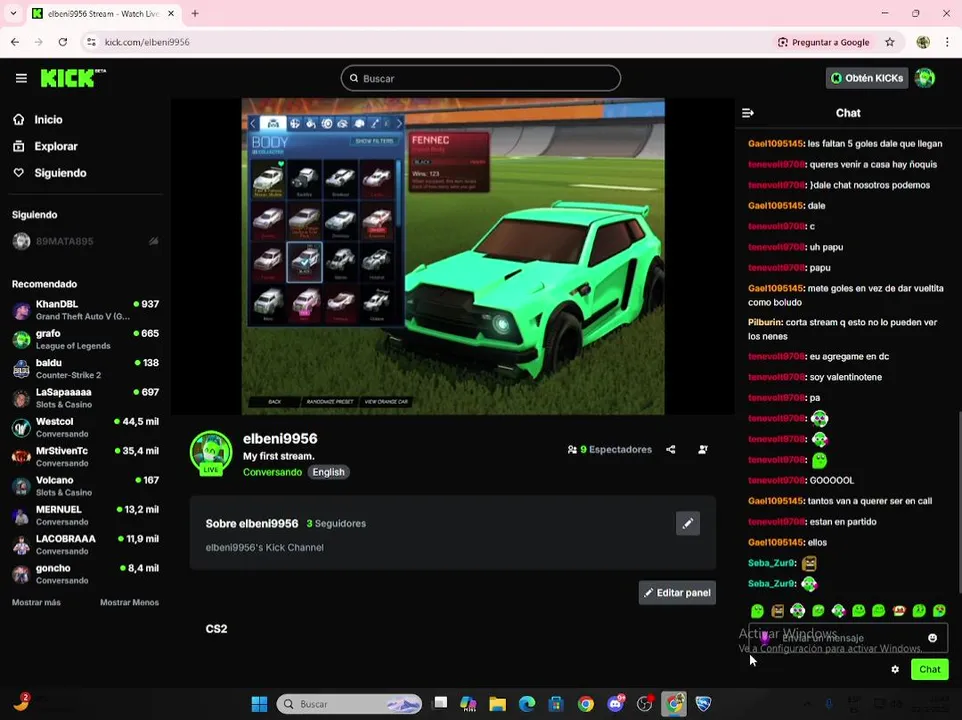Screen dimensions: 962x720
Task: Click the Obtén KICKs button
Action: (867, 78)
